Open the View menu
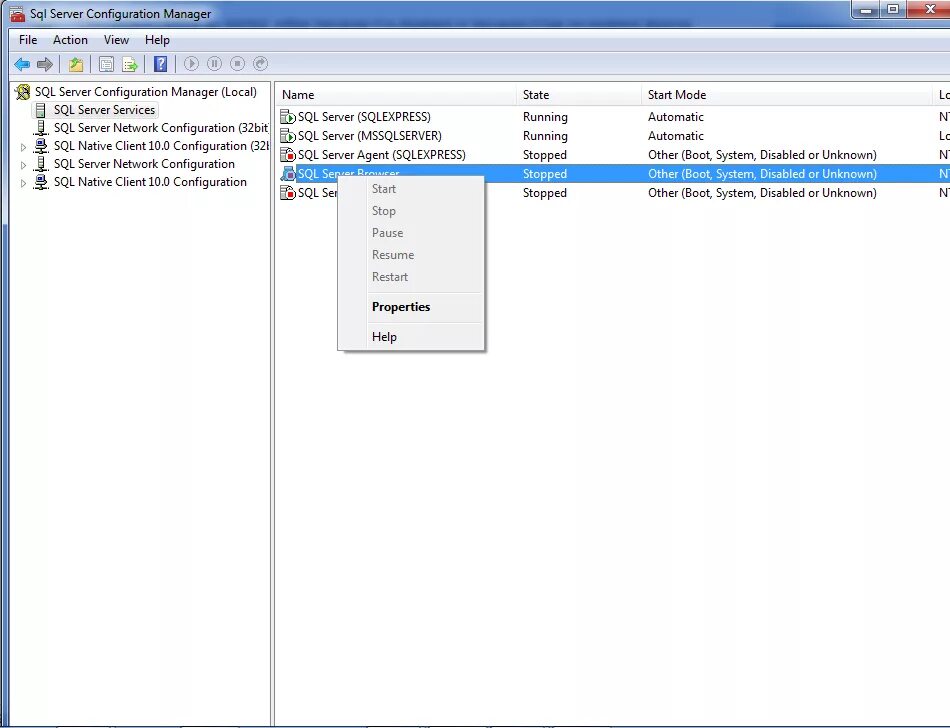950x728 pixels. coord(116,40)
